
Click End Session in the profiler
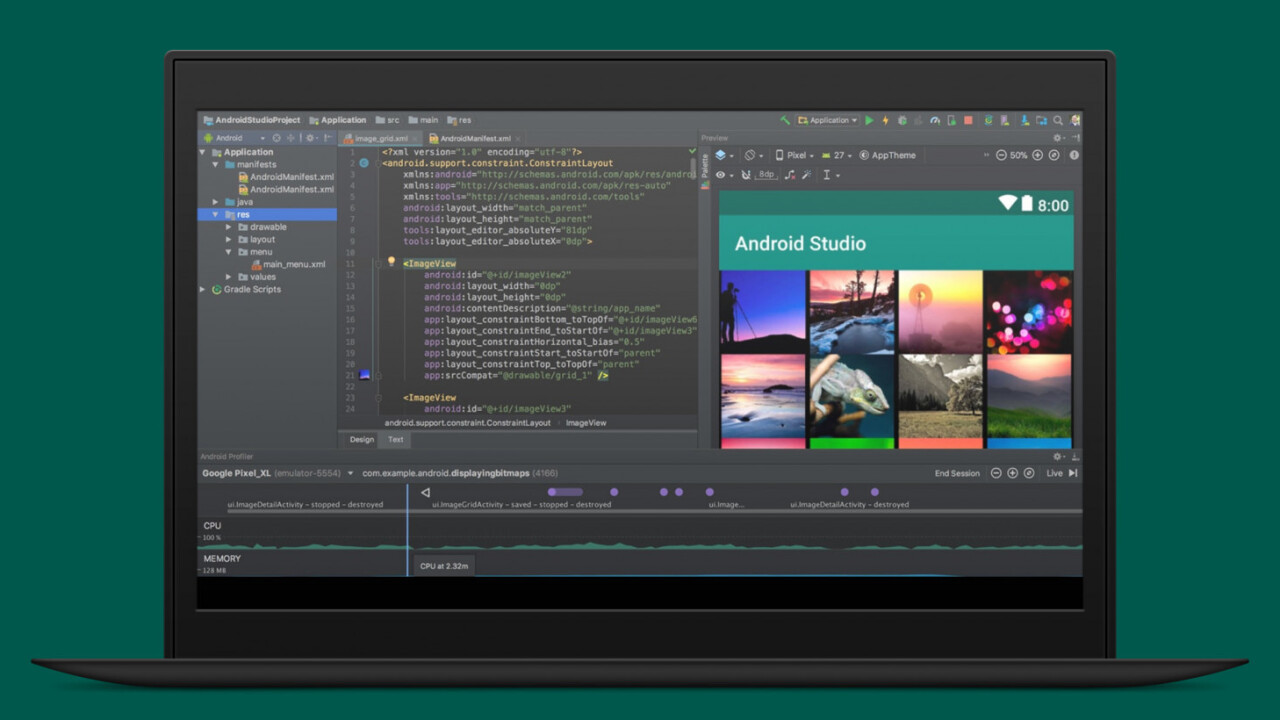point(957,473)
